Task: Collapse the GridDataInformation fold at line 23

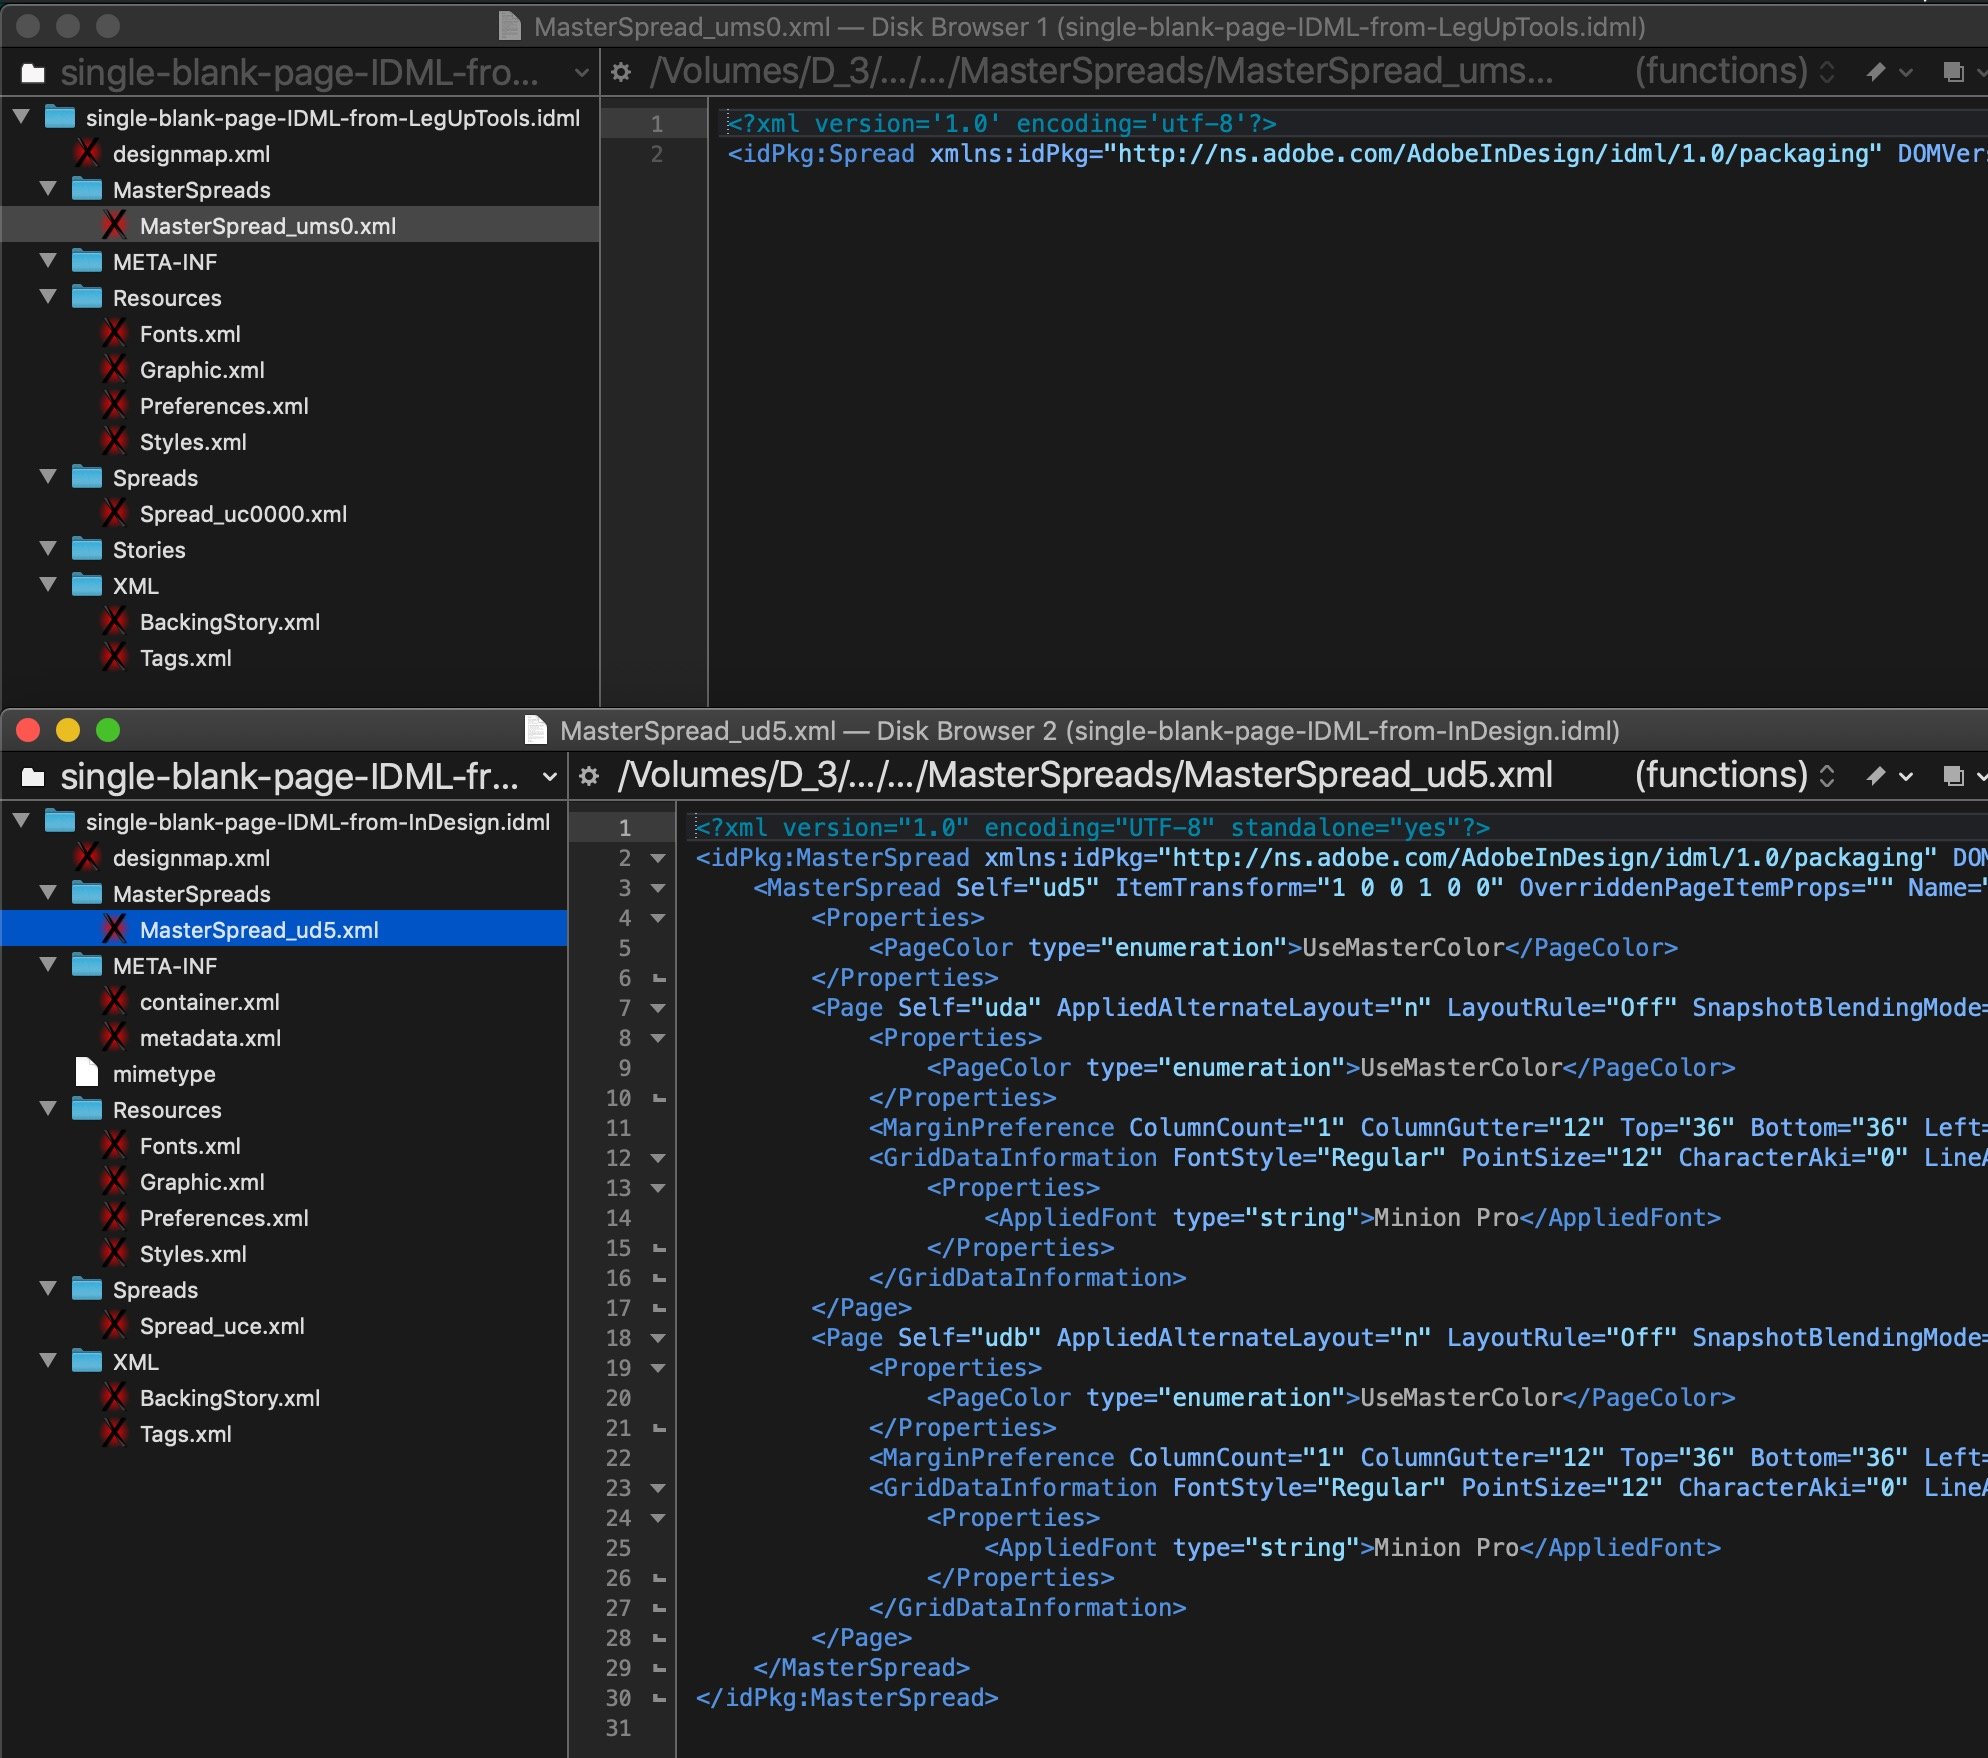Action: pos(658,1488)
